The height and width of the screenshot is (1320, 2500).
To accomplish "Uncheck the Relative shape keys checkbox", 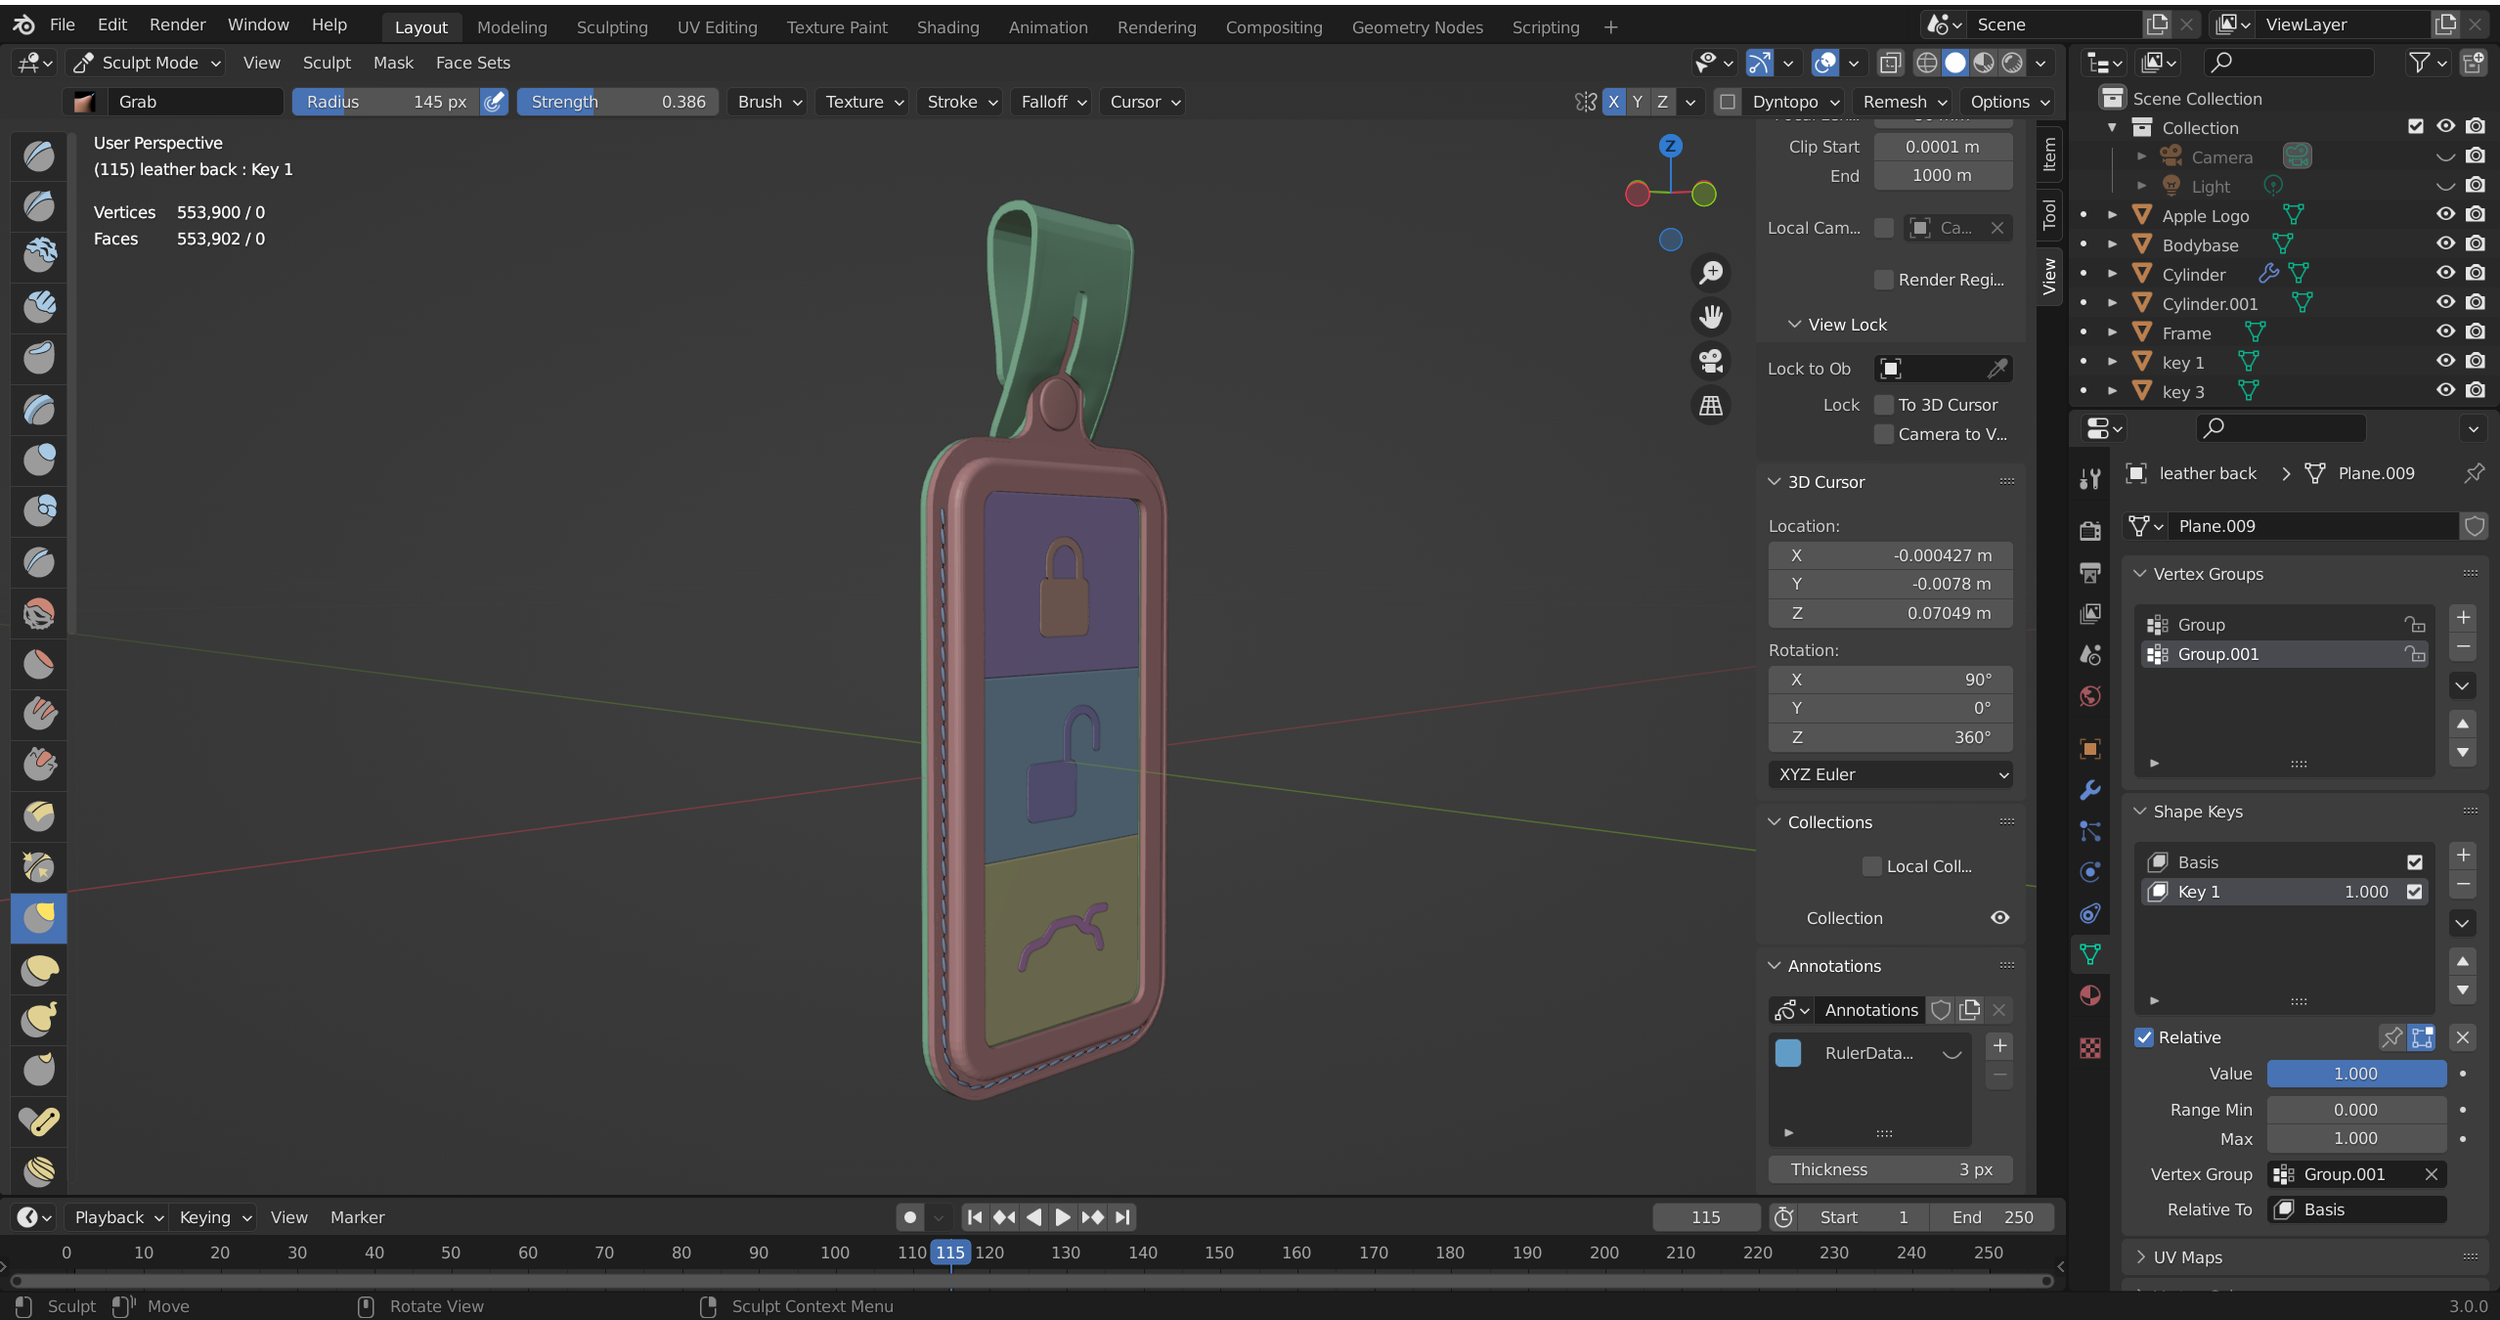I will click(2144, 1037).
